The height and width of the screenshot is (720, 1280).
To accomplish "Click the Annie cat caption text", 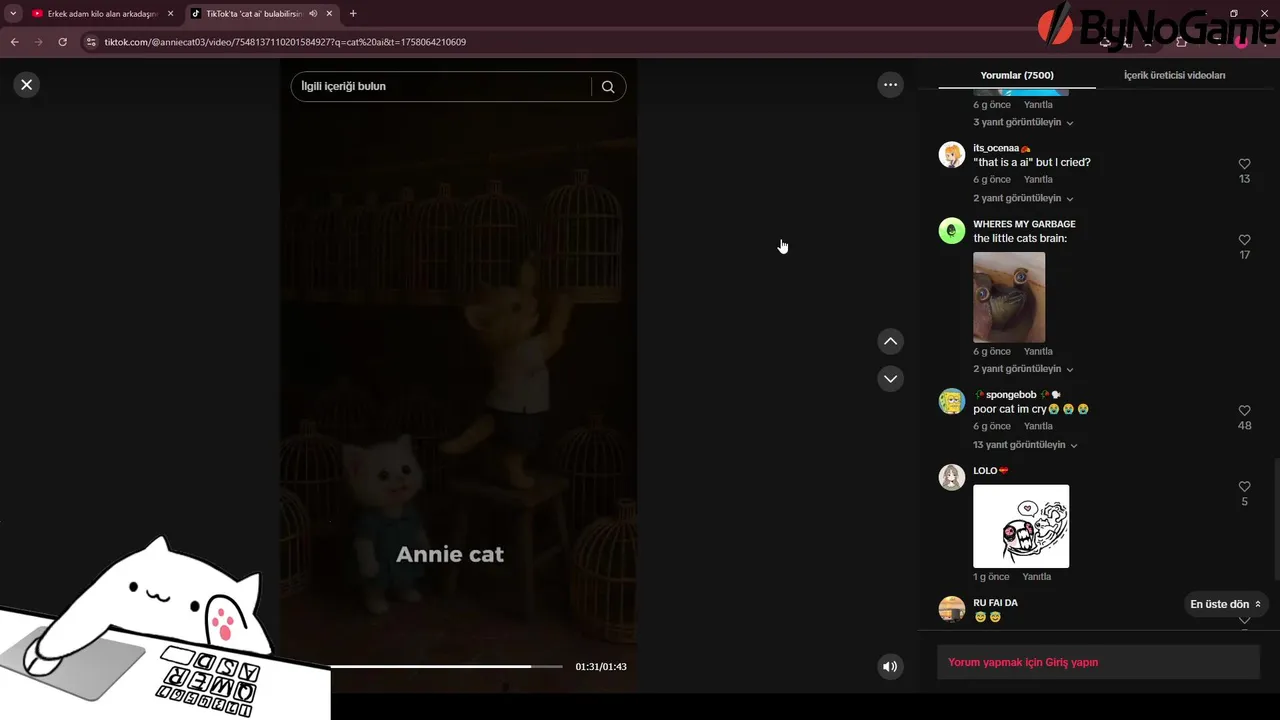I will pyautogui.click(x=450, y=554).
